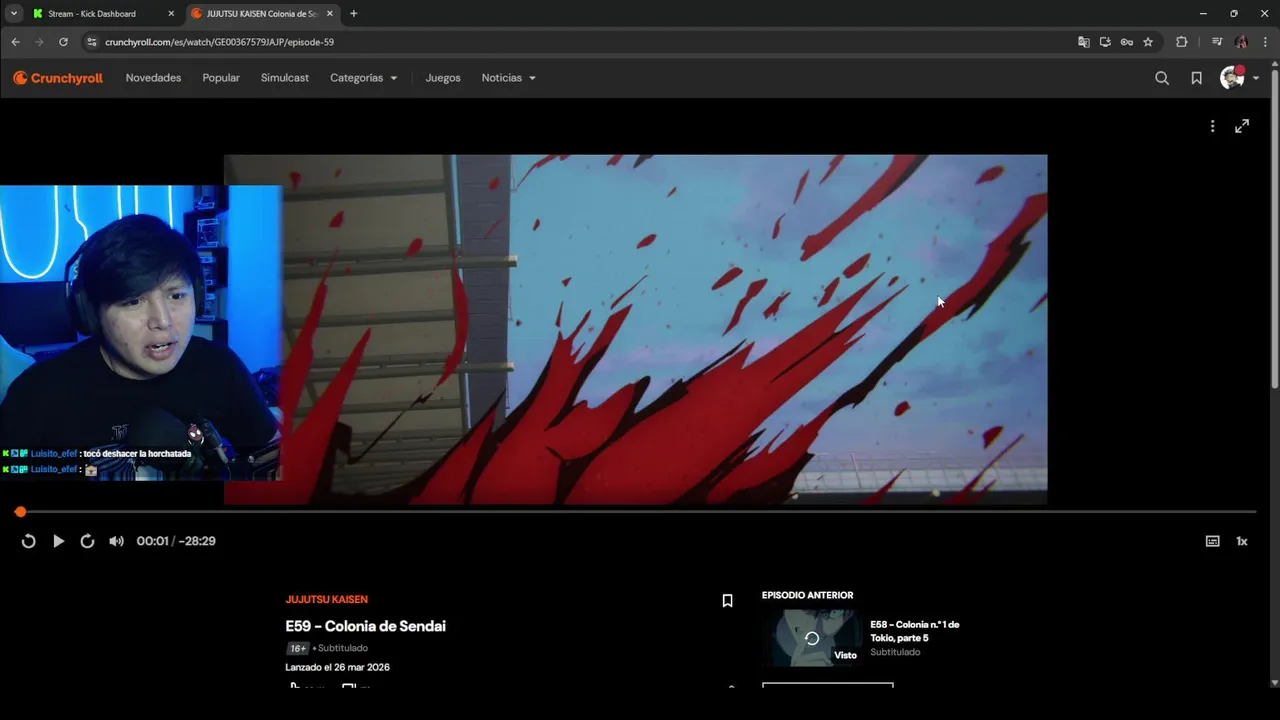Screen dimensions: 1280x720
Task: Open the Chrome three-dot menu
Action: click(x=1266, y=42)
